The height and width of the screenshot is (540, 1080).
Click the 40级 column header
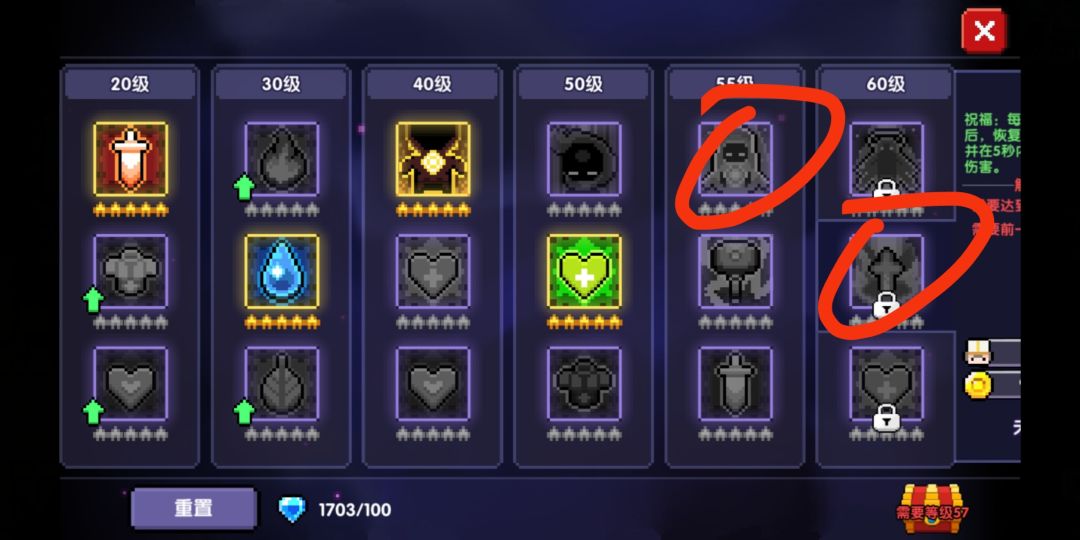[433, 84]
